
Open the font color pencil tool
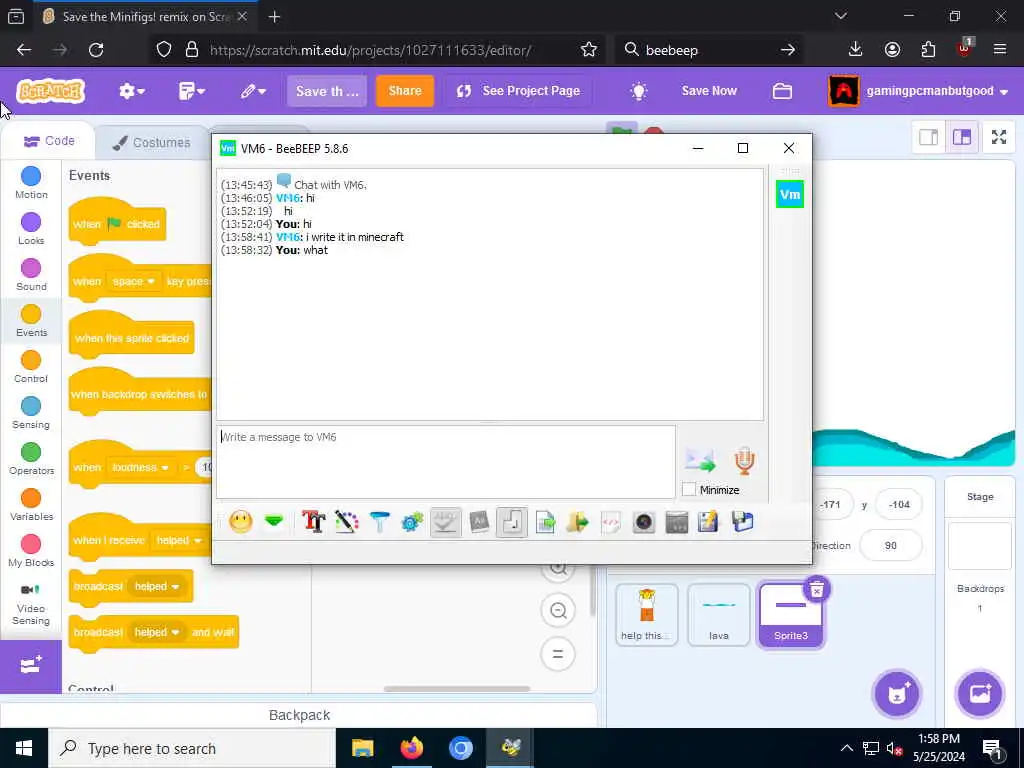(346, 522)
